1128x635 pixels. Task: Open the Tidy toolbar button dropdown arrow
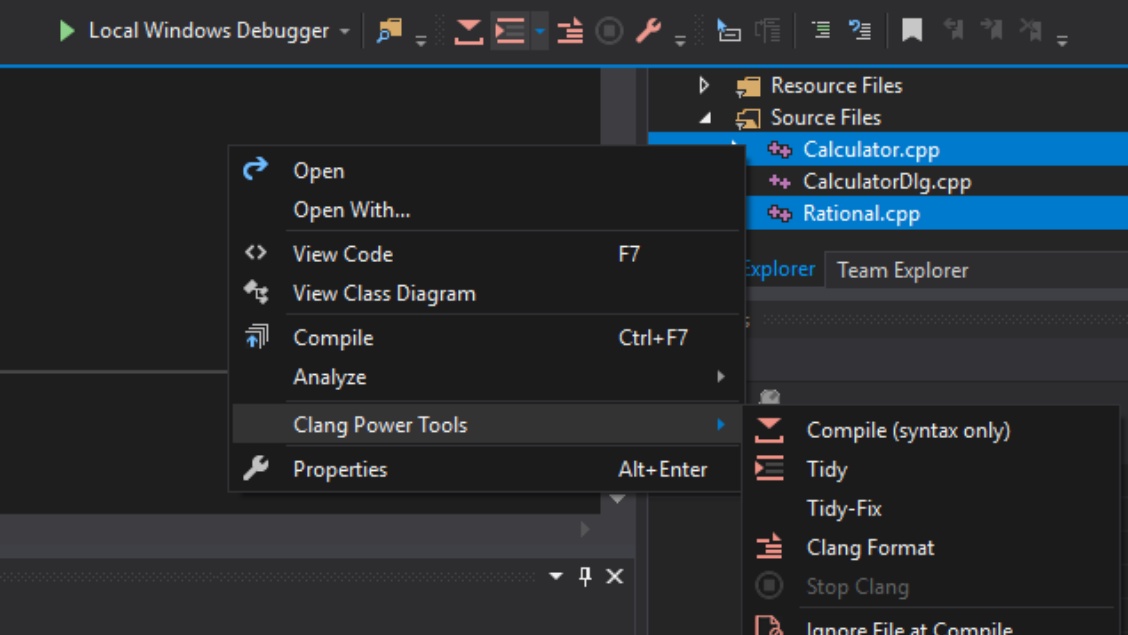pos(540,31)
